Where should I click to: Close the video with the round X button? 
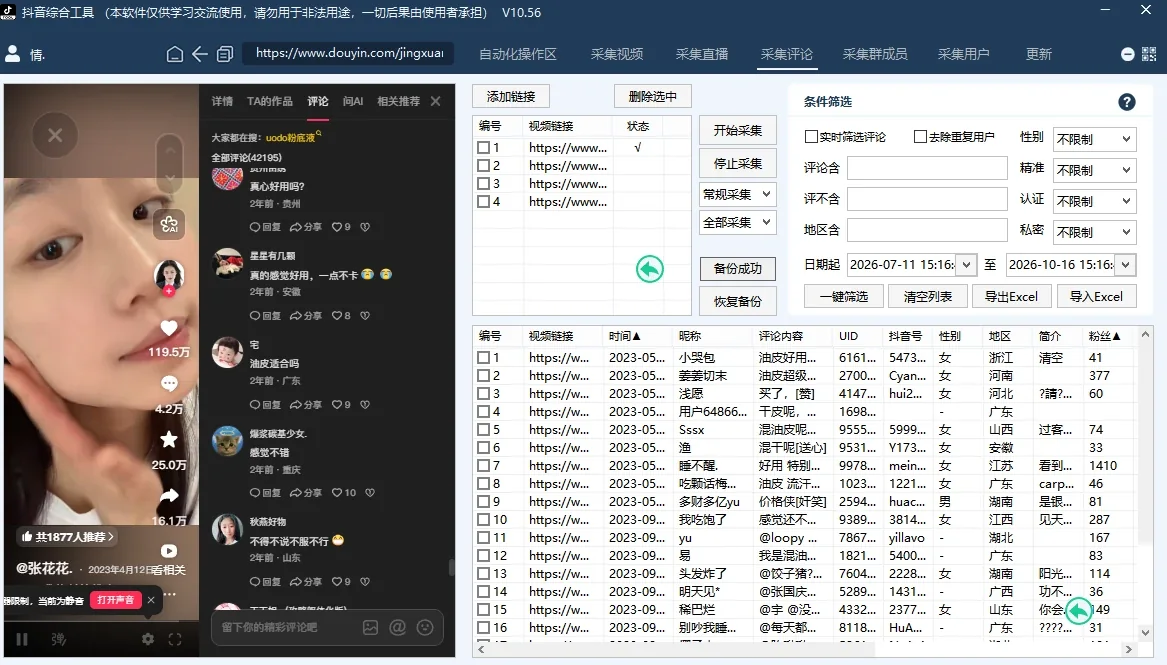55,135
